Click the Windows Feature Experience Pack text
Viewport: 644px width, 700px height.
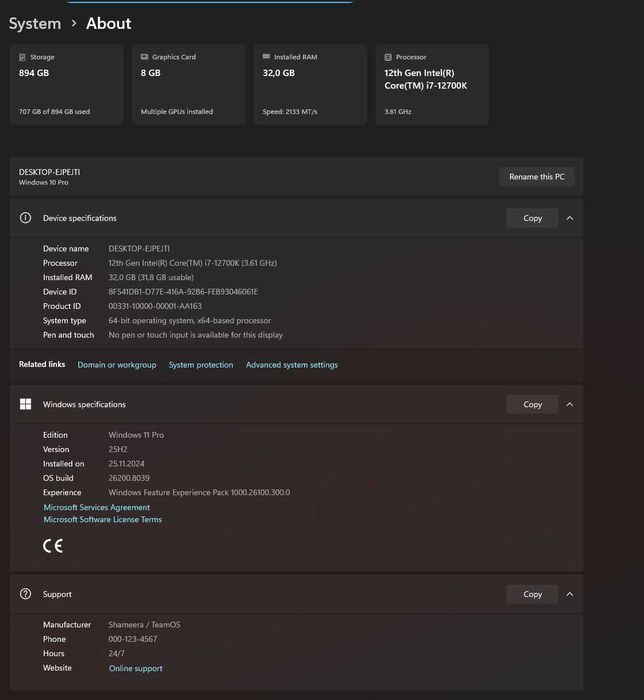pyautogui.click(x=199, y=492)
